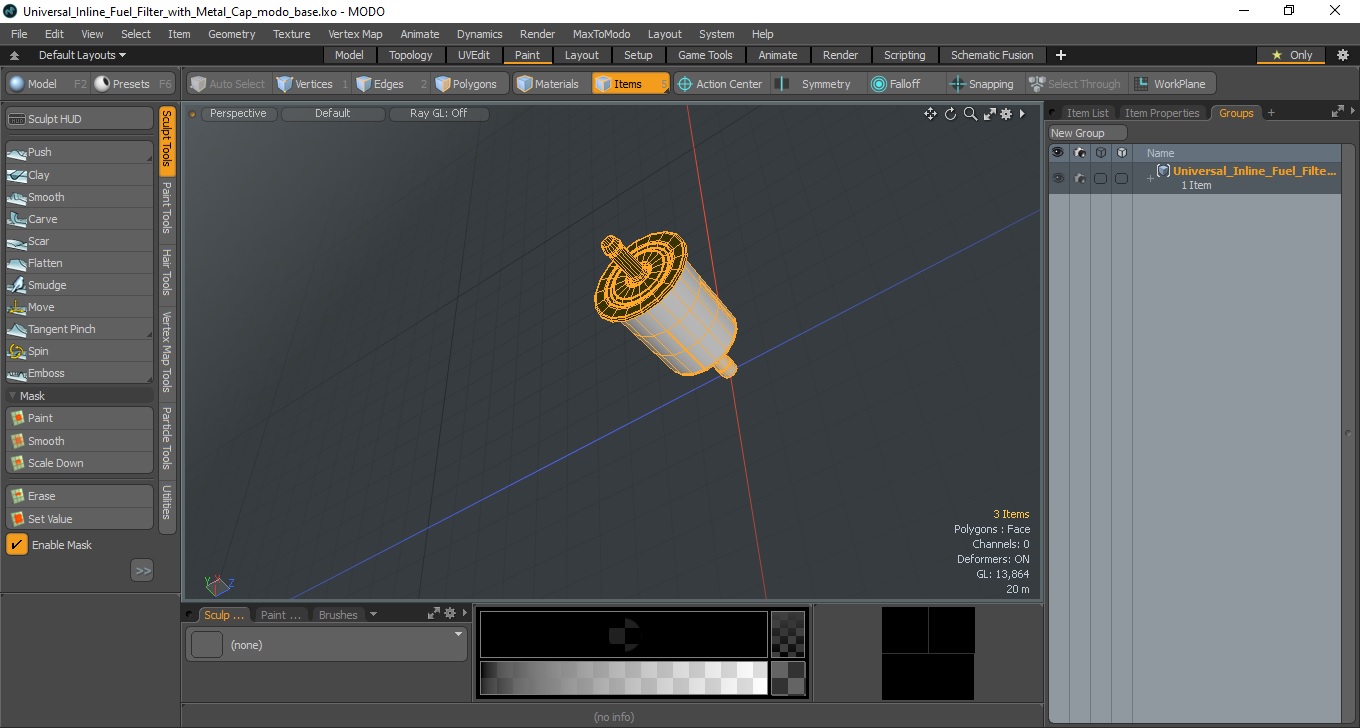Switch to Vertices selection mode

coord(311,84)
